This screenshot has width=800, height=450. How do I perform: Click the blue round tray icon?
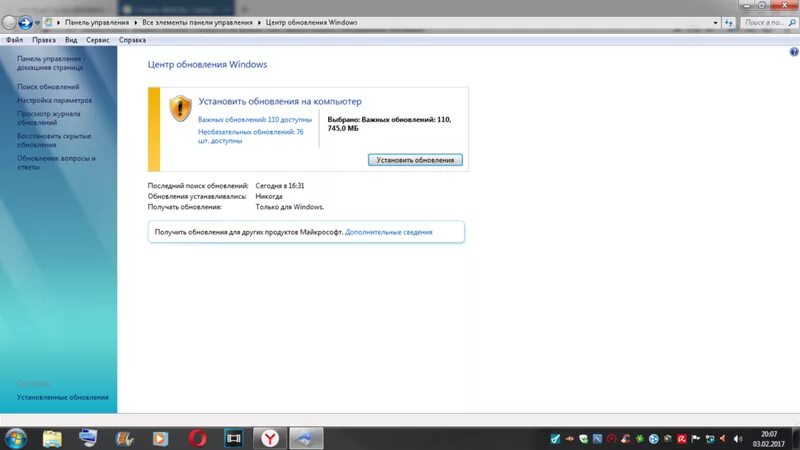654,439
